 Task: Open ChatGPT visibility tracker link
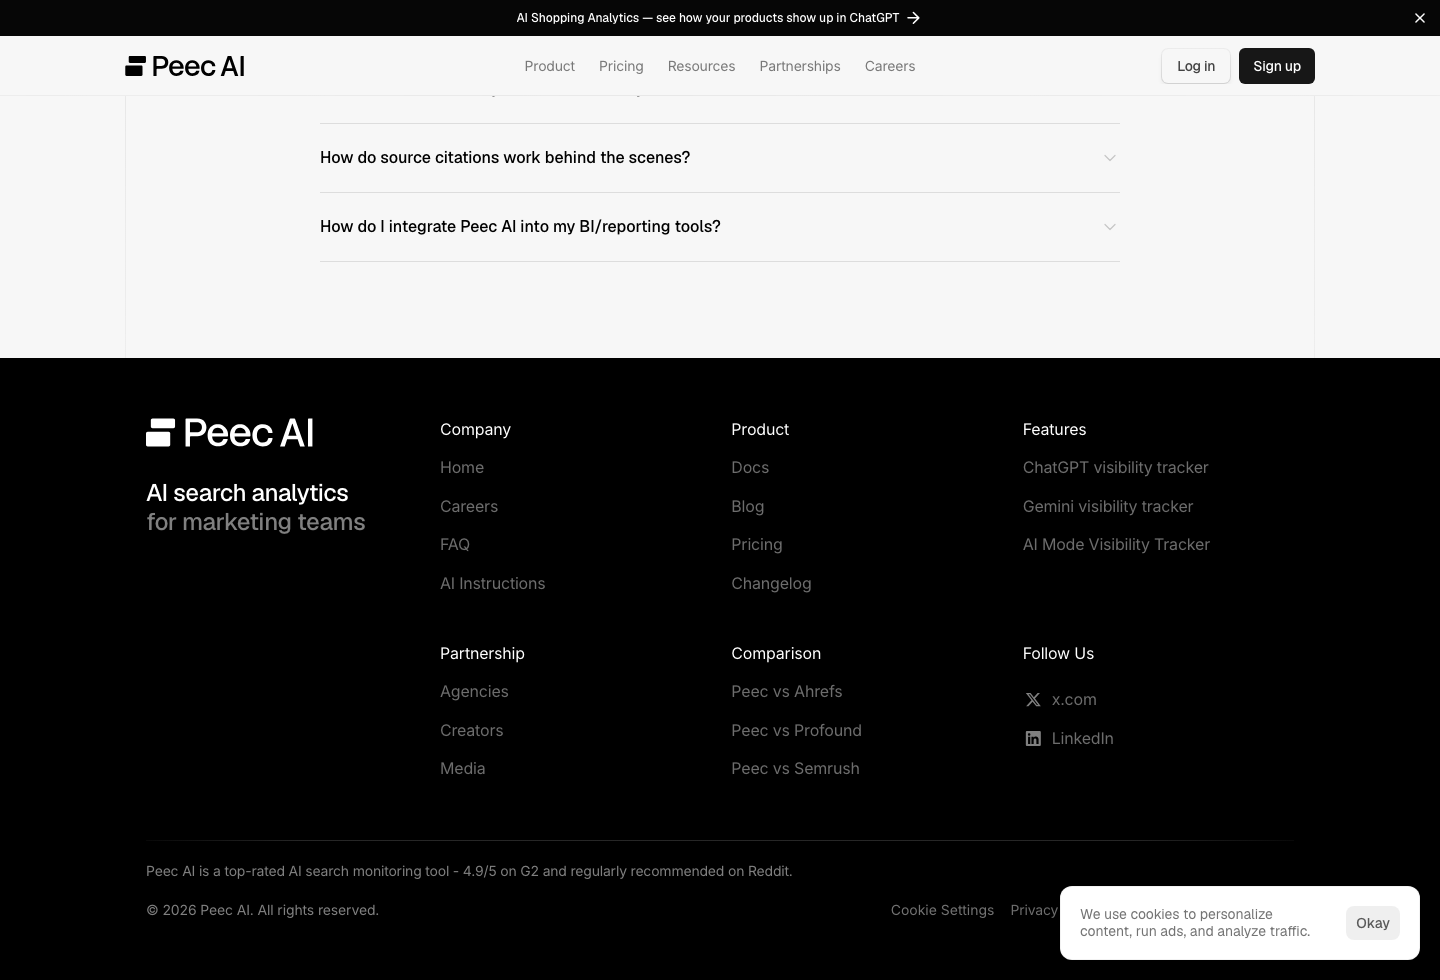[x=1116, y=468]
